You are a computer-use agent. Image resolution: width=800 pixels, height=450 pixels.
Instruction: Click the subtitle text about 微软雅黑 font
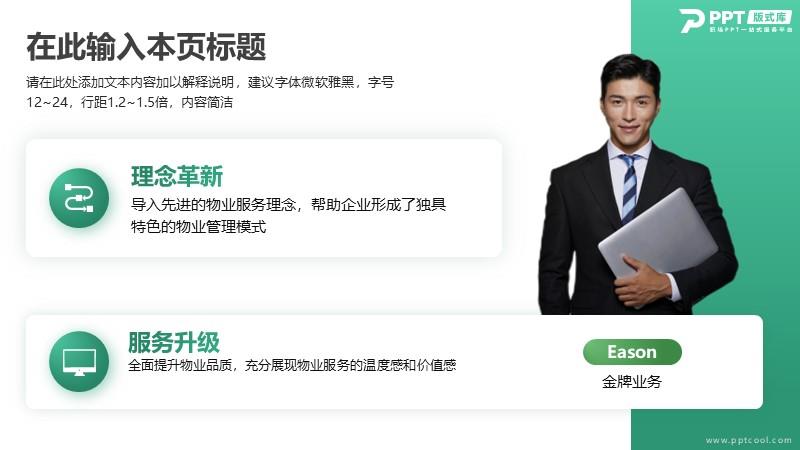tap(210, 92)
